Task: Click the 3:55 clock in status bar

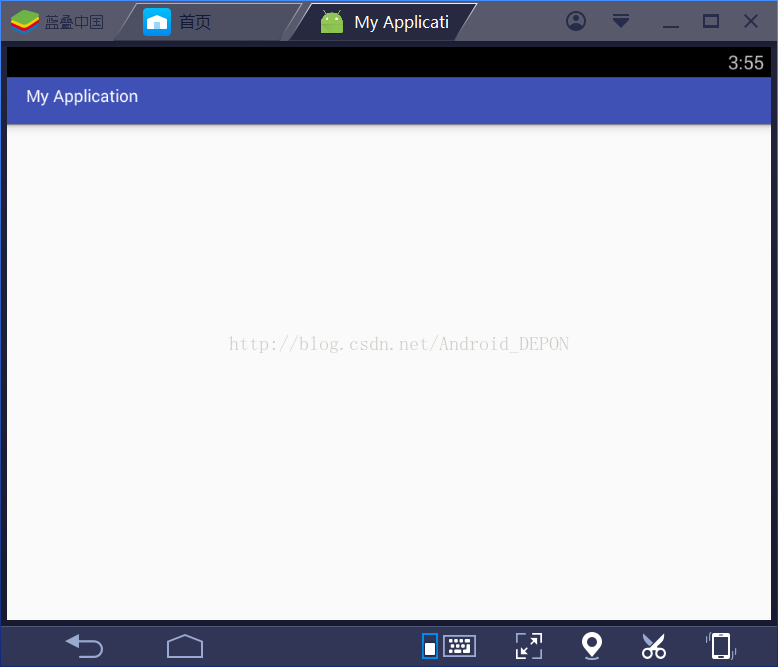Action: (x=745, y=63)
